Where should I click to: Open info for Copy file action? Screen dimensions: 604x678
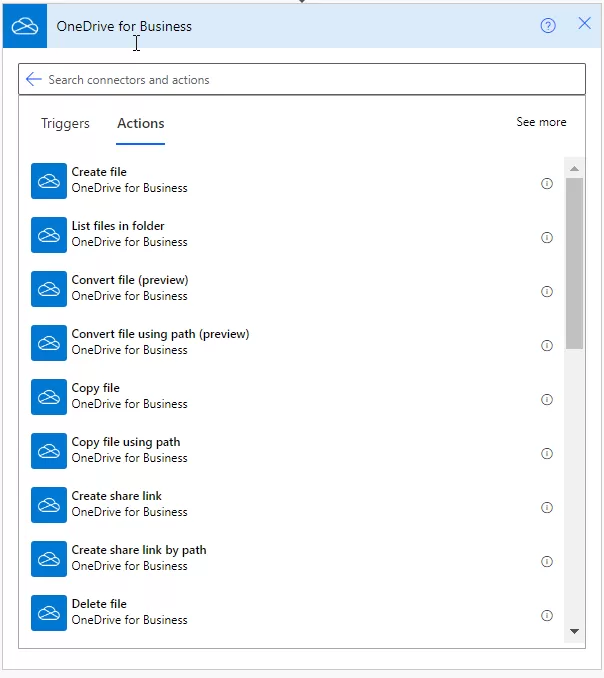[x=547, y=400]
